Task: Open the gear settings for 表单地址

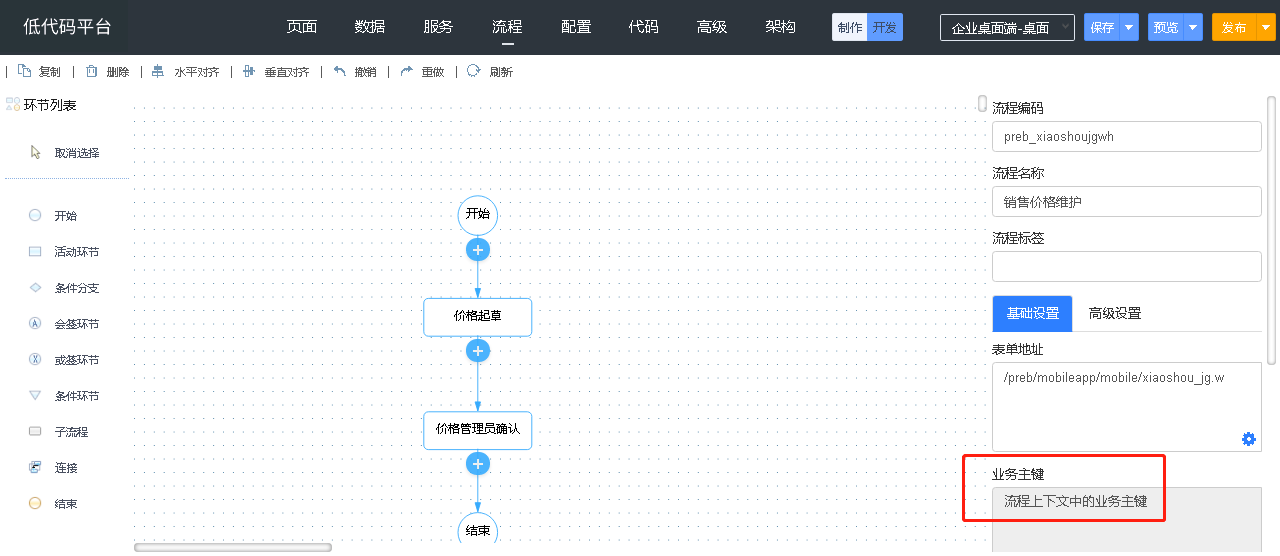Action: click(x=1248, y=438)
